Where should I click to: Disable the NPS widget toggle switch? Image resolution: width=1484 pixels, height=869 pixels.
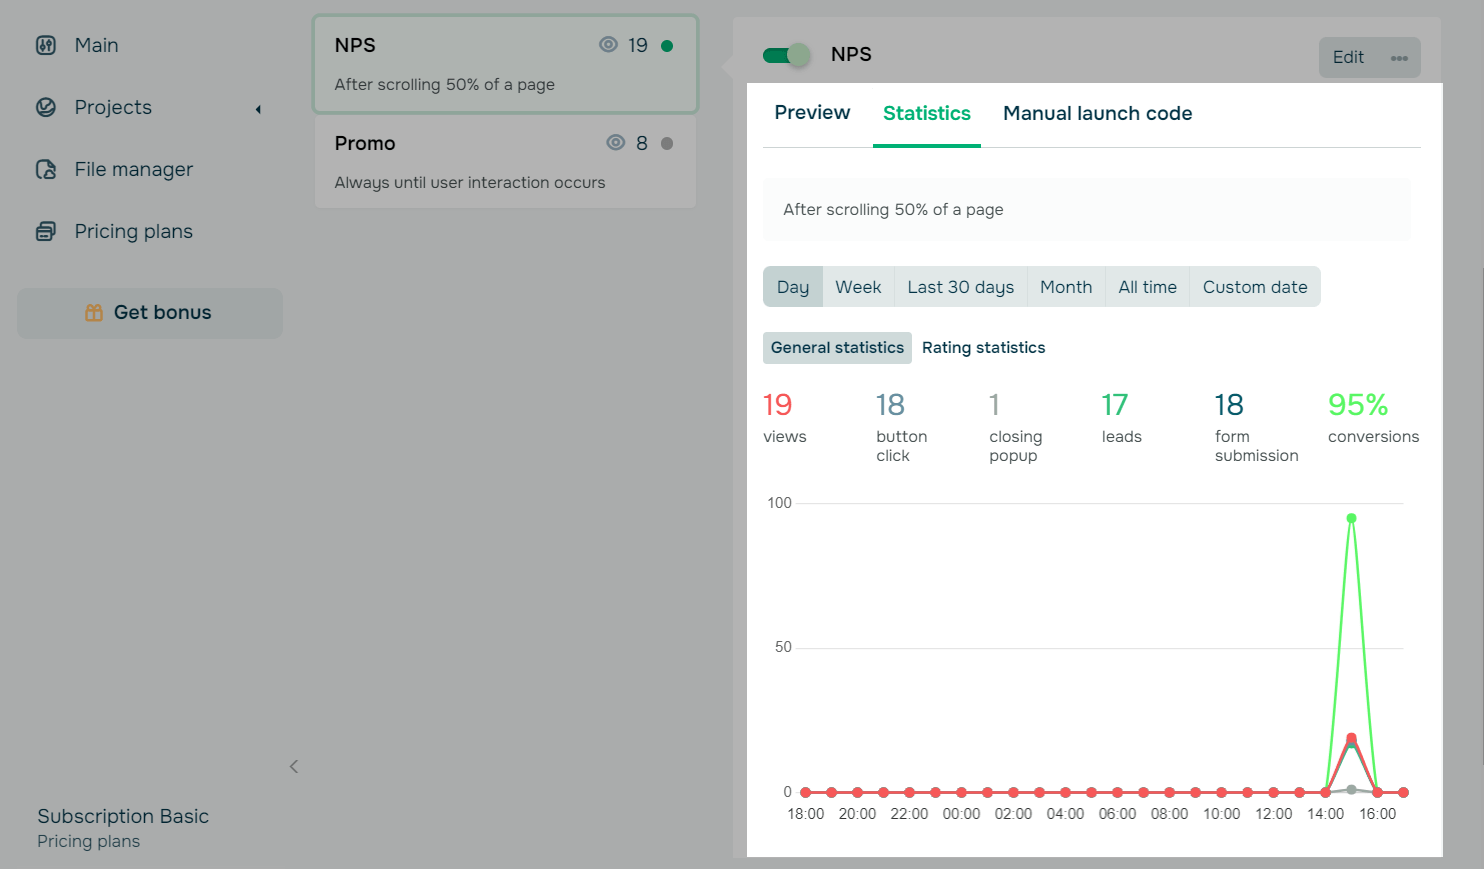point(786,55)
